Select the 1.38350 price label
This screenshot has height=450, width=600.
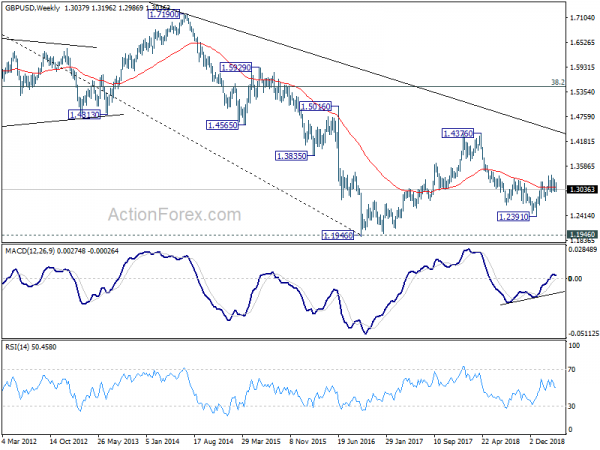point(291,156)
